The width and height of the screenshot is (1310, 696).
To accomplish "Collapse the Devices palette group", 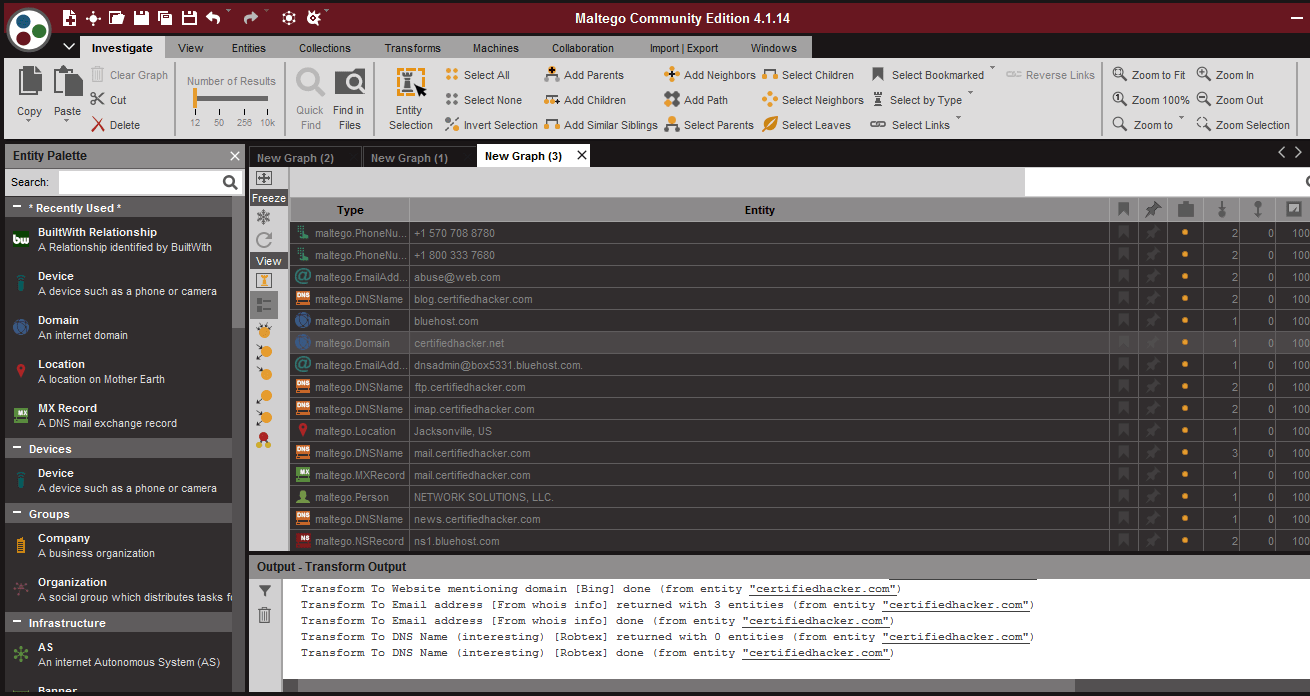I will (x=17, y=449).
